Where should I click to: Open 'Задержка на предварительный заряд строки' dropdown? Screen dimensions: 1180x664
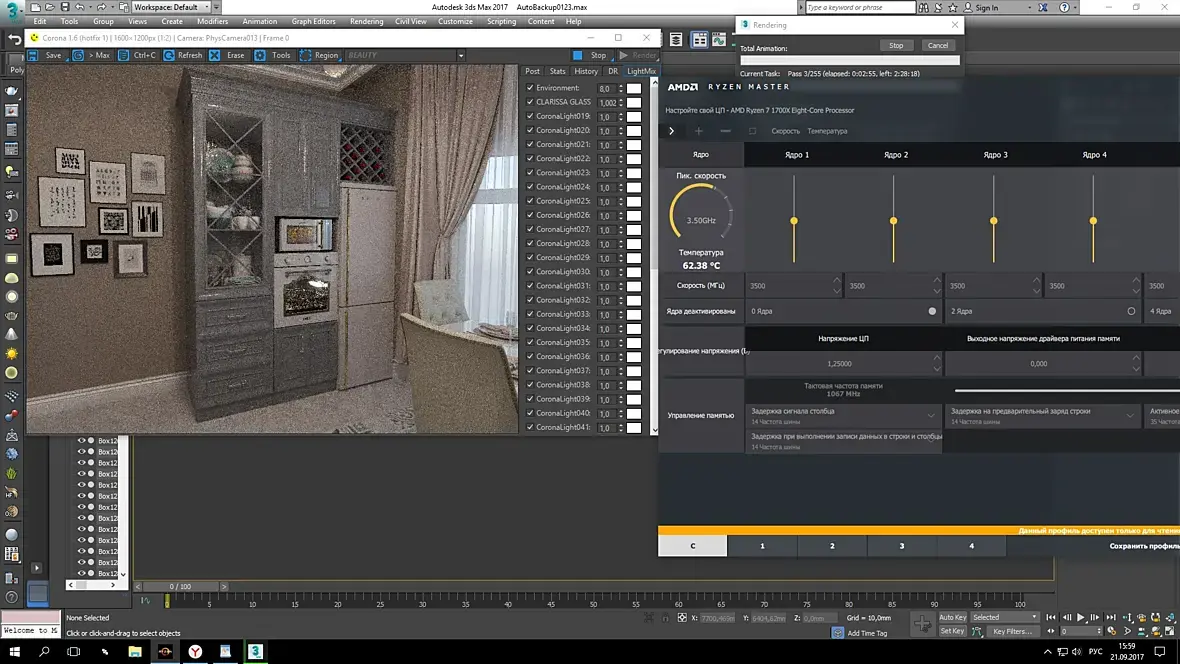point(1043,416)
